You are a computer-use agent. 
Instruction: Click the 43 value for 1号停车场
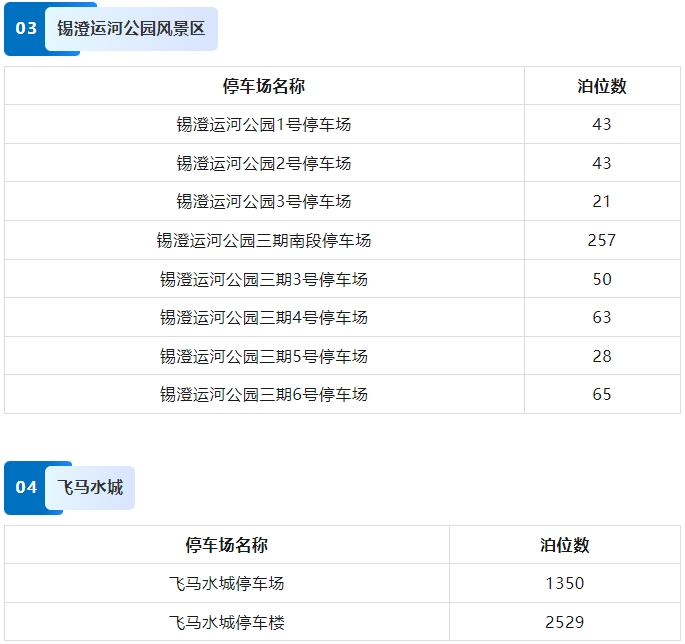pyautogui.click(x=602, y=125)
